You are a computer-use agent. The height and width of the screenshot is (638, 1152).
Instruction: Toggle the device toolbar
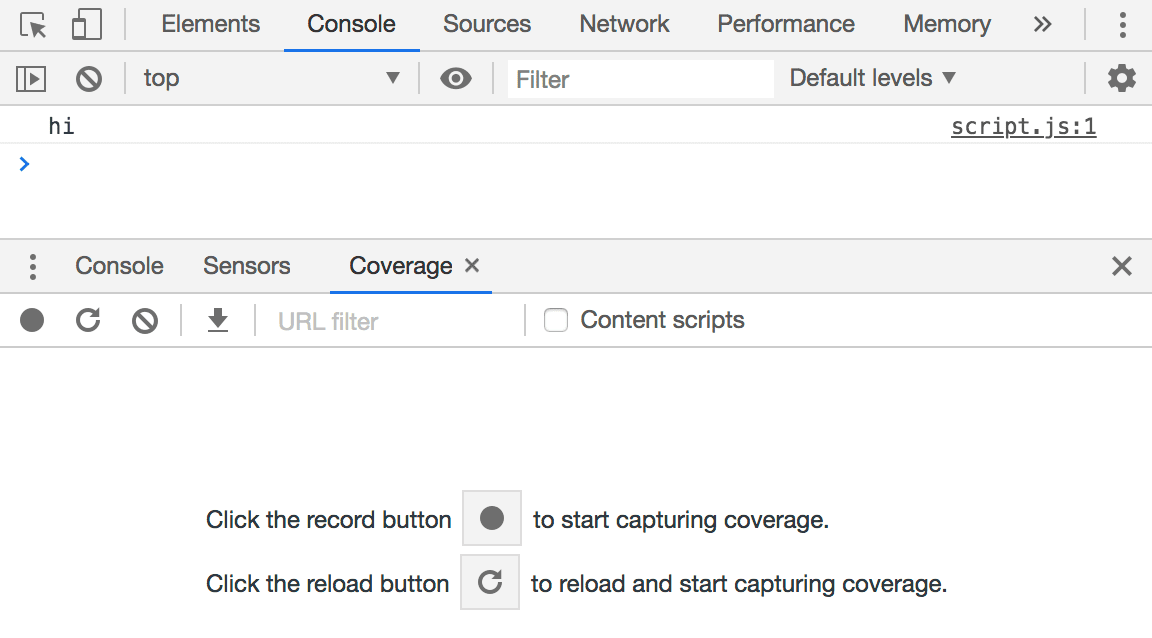pos(86,23)
